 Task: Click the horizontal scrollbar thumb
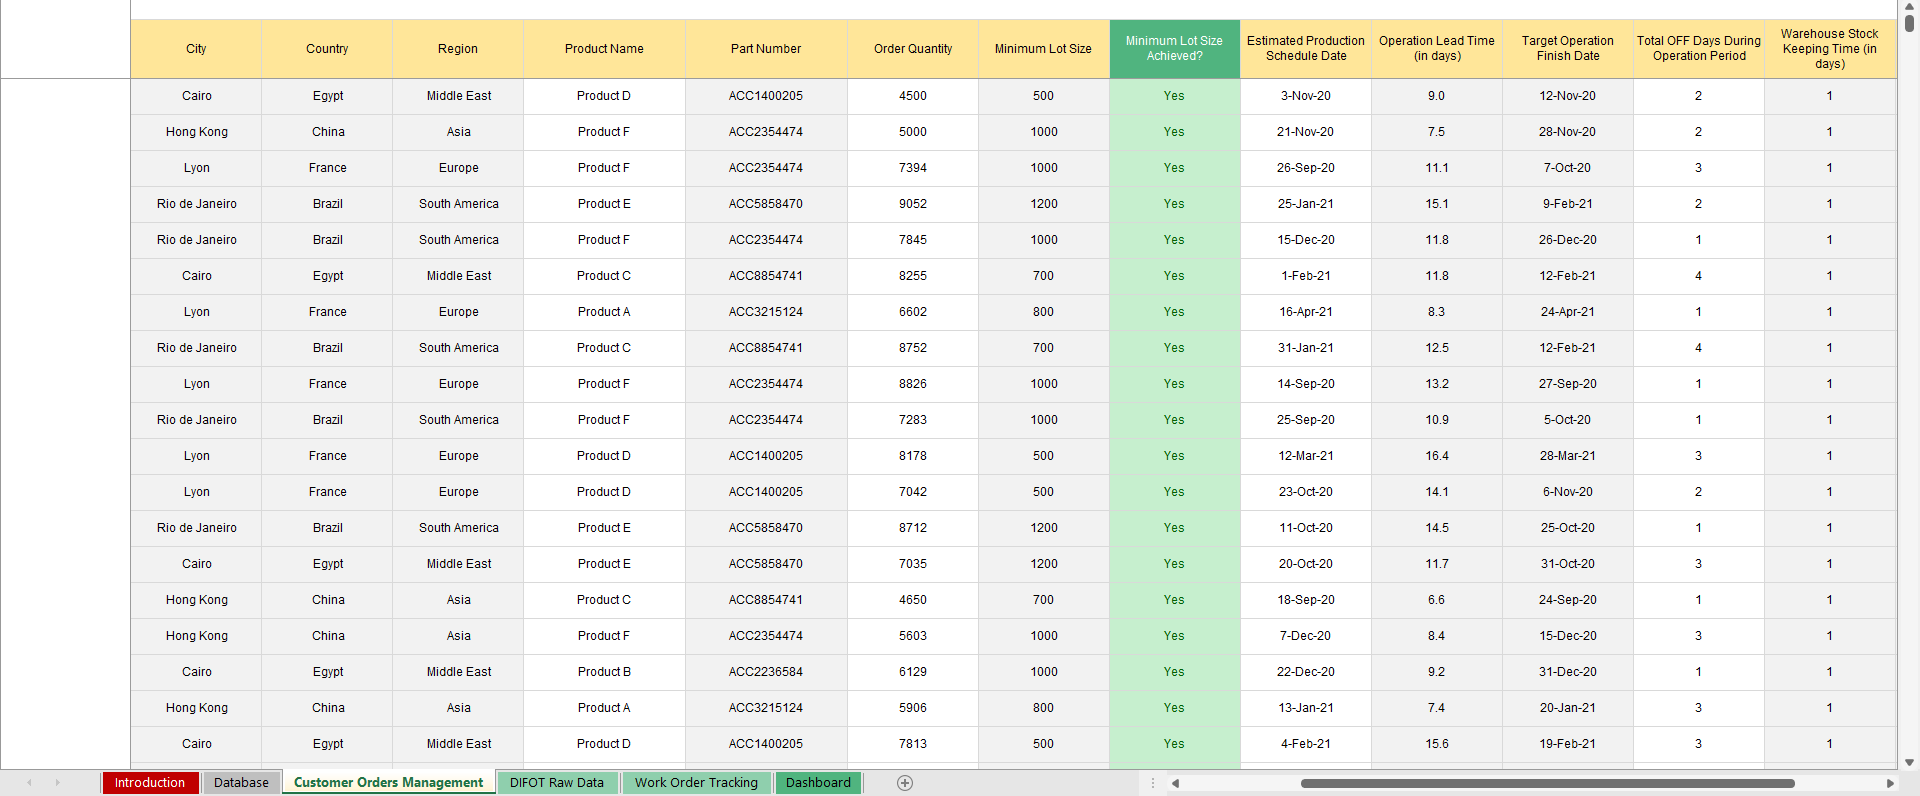[1547, 783]
